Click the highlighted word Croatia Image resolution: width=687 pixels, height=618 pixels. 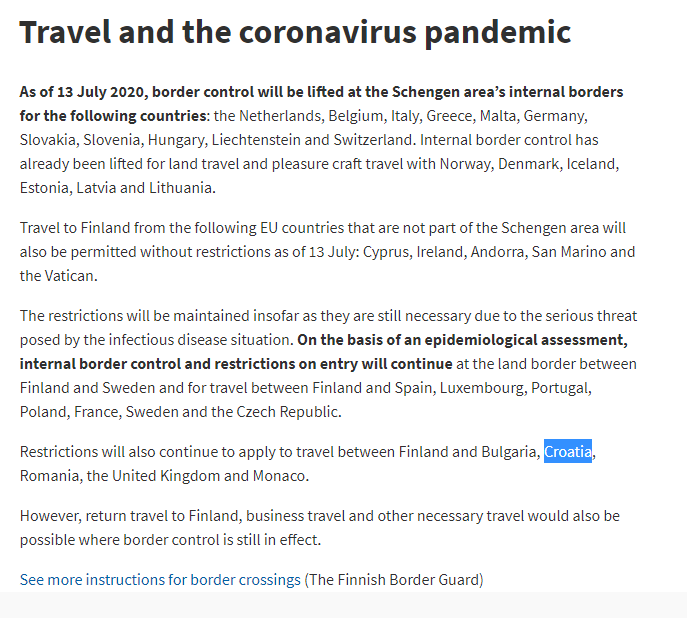point(568,451)
